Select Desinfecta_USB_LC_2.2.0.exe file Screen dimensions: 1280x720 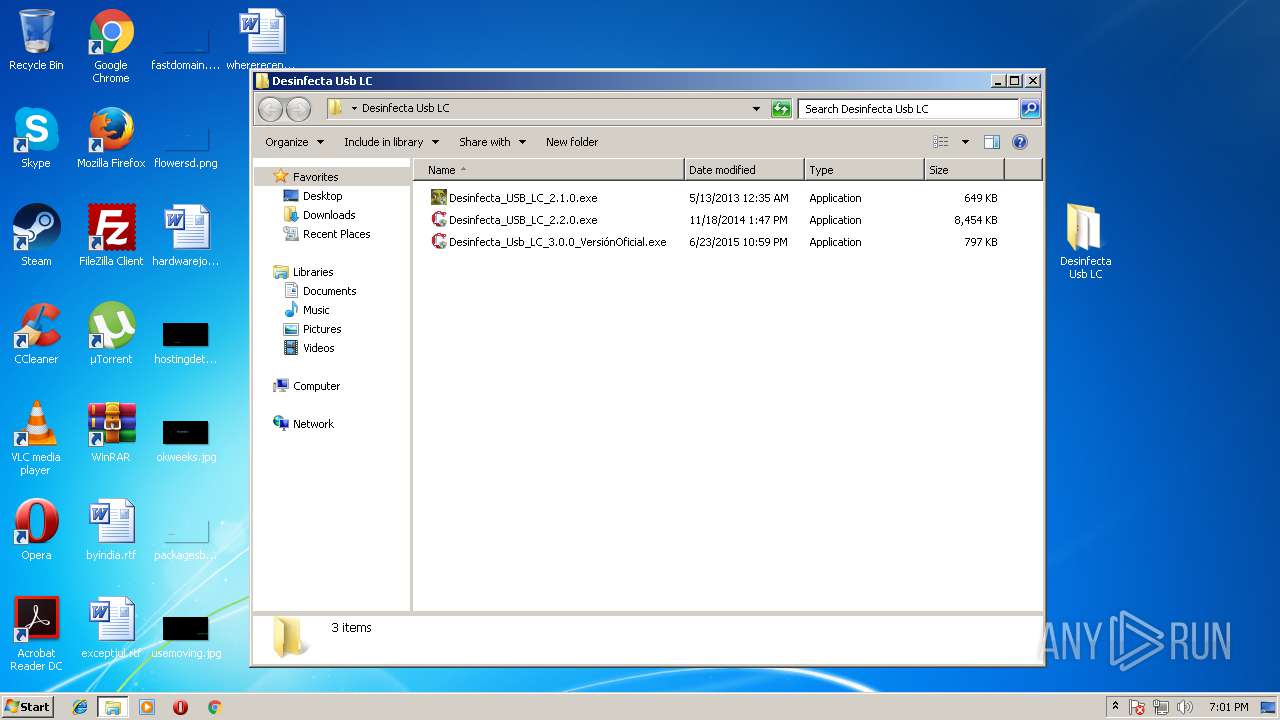[x=514, y=220]
